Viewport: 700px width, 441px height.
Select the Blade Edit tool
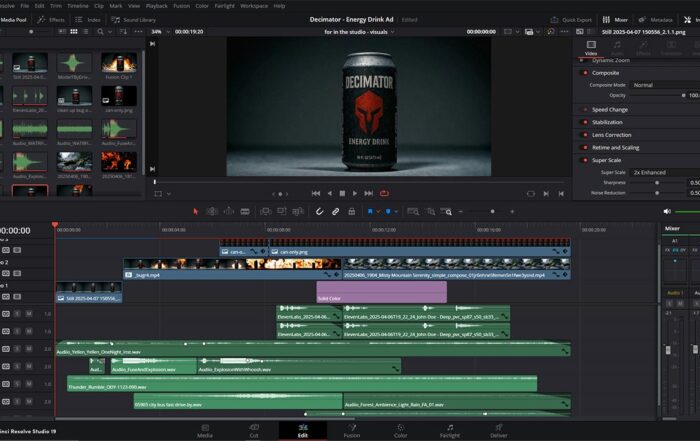(x=245, y=212)
